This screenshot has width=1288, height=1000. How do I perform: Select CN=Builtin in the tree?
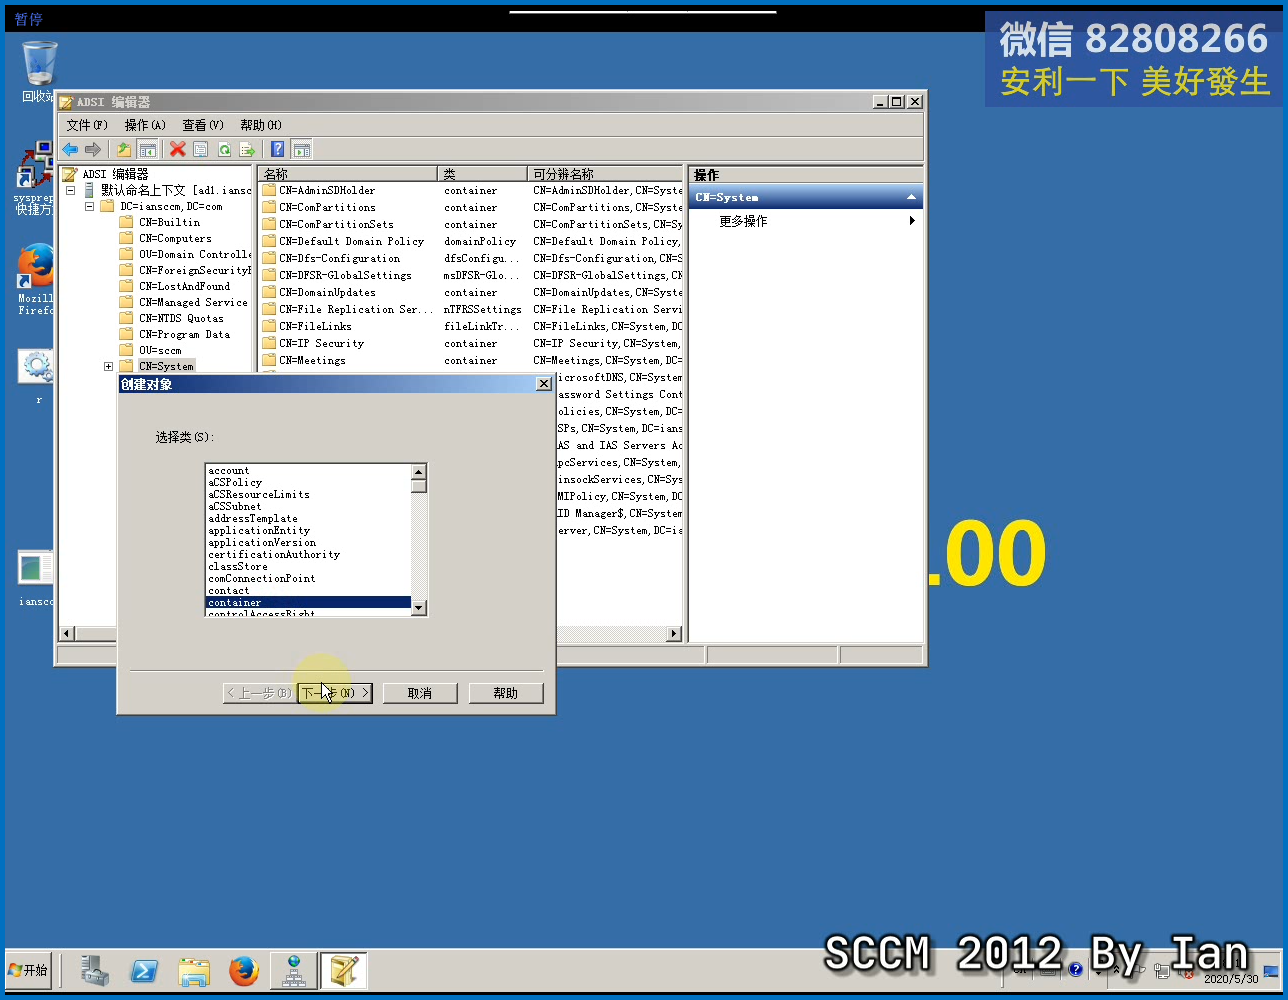[x=169, y=222]
